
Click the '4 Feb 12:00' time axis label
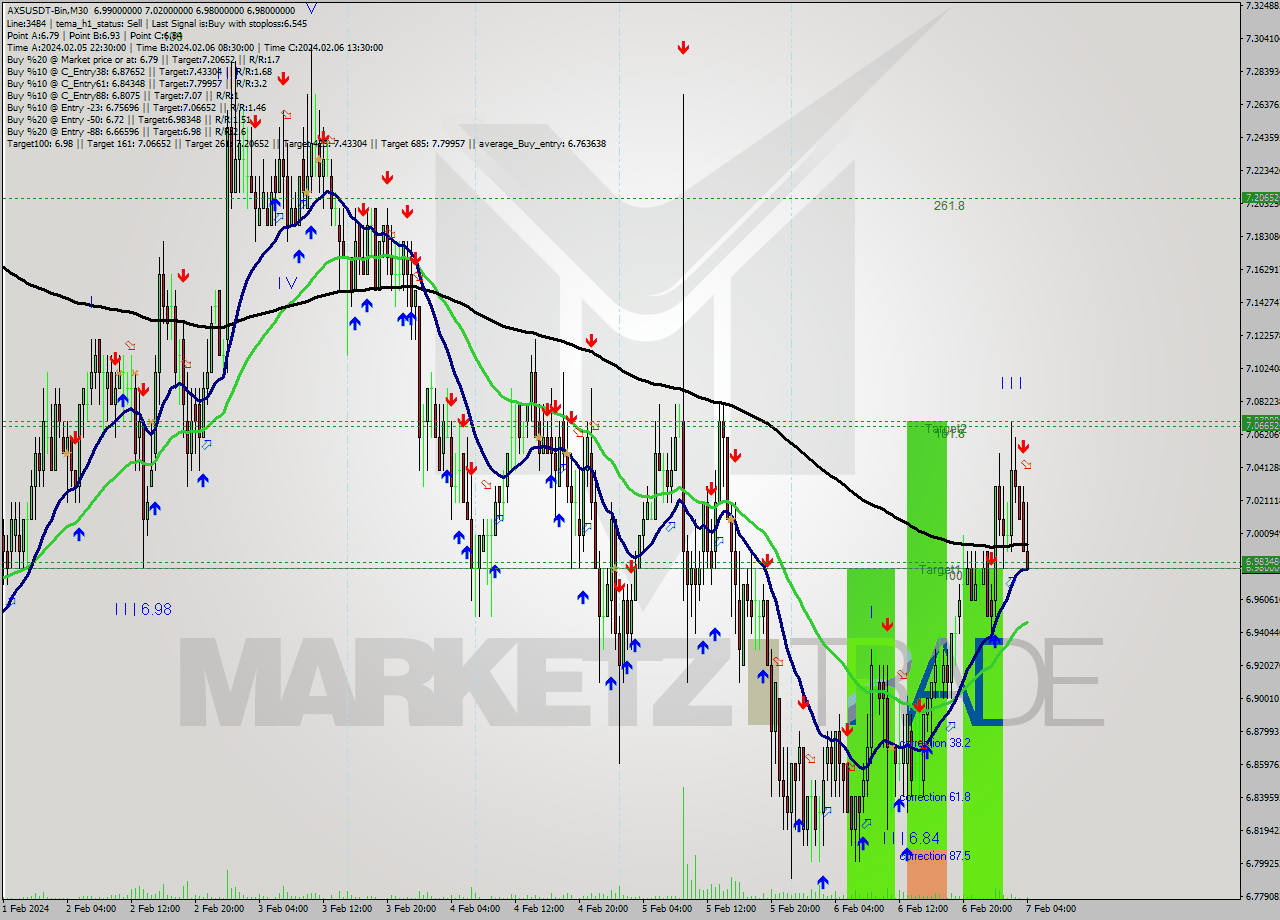539,909
